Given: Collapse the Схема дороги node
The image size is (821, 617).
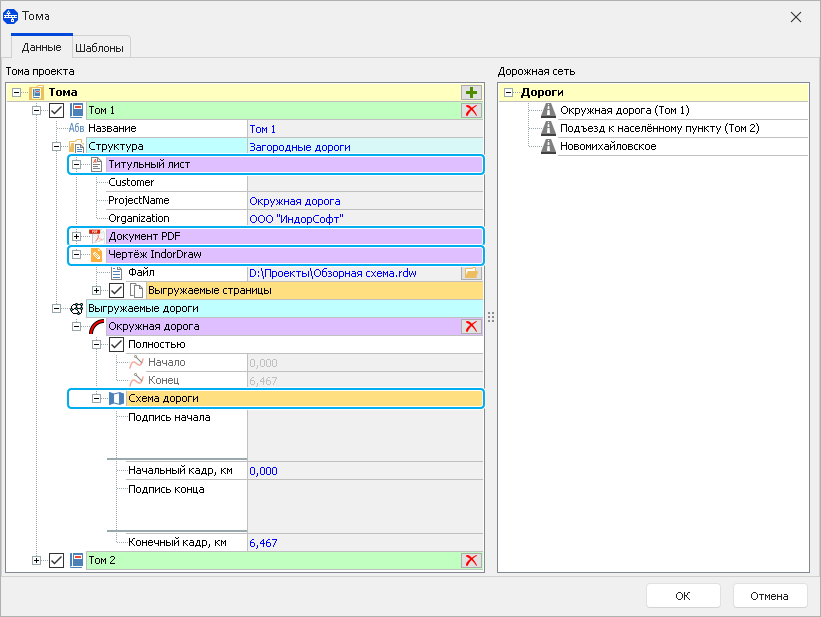Looking at the screenshot, I should click(96, 399).
